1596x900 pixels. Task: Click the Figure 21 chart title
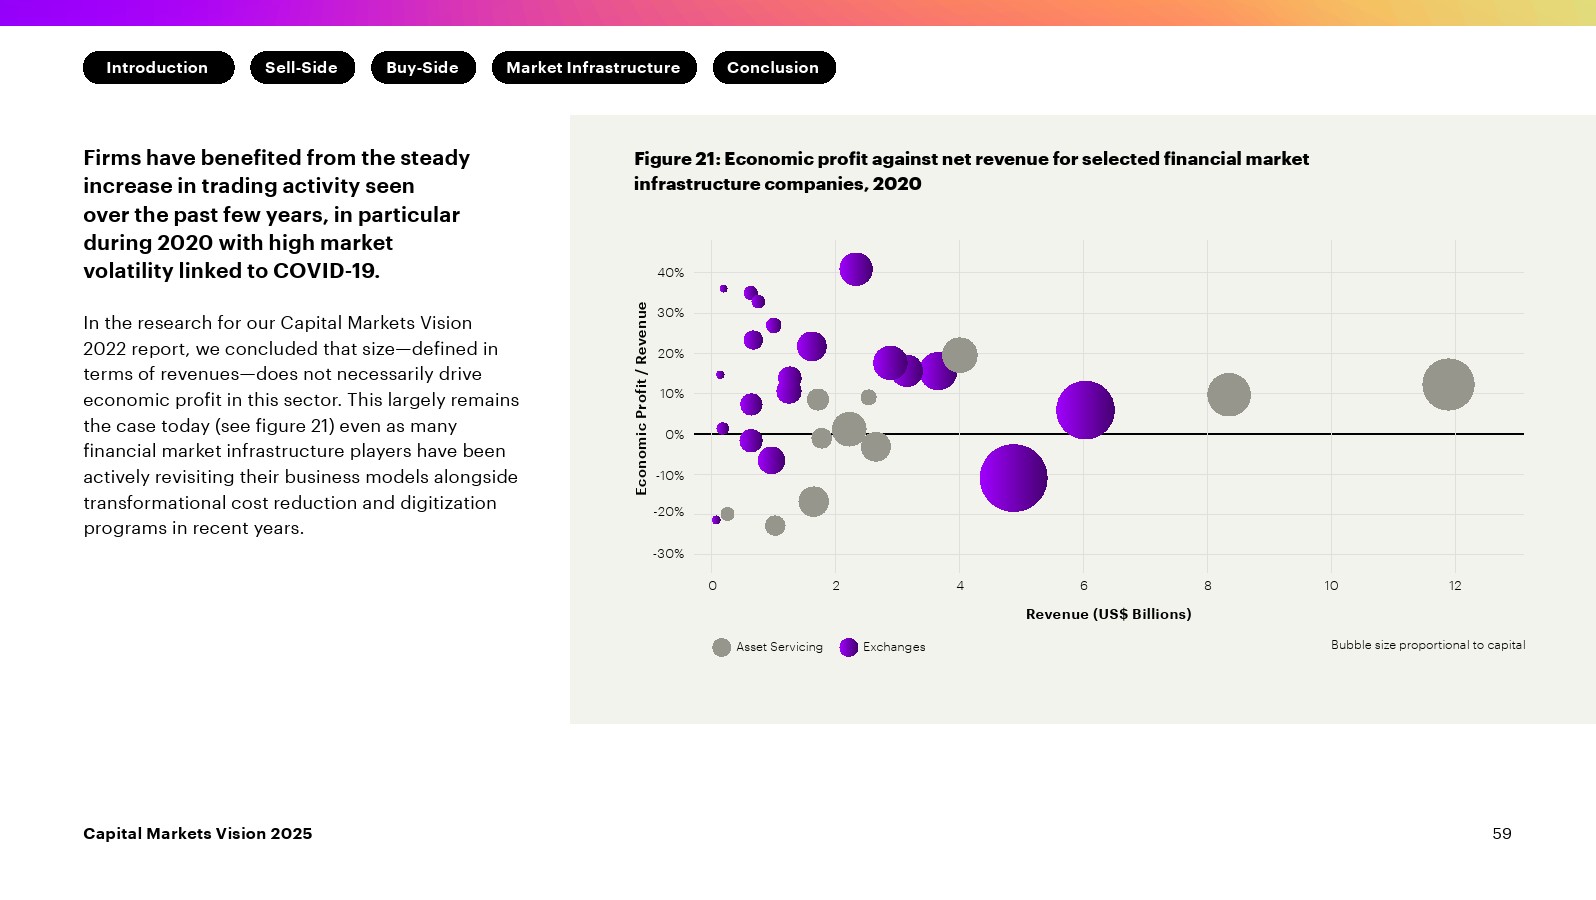pyautogui.click(x=971, y=171)
